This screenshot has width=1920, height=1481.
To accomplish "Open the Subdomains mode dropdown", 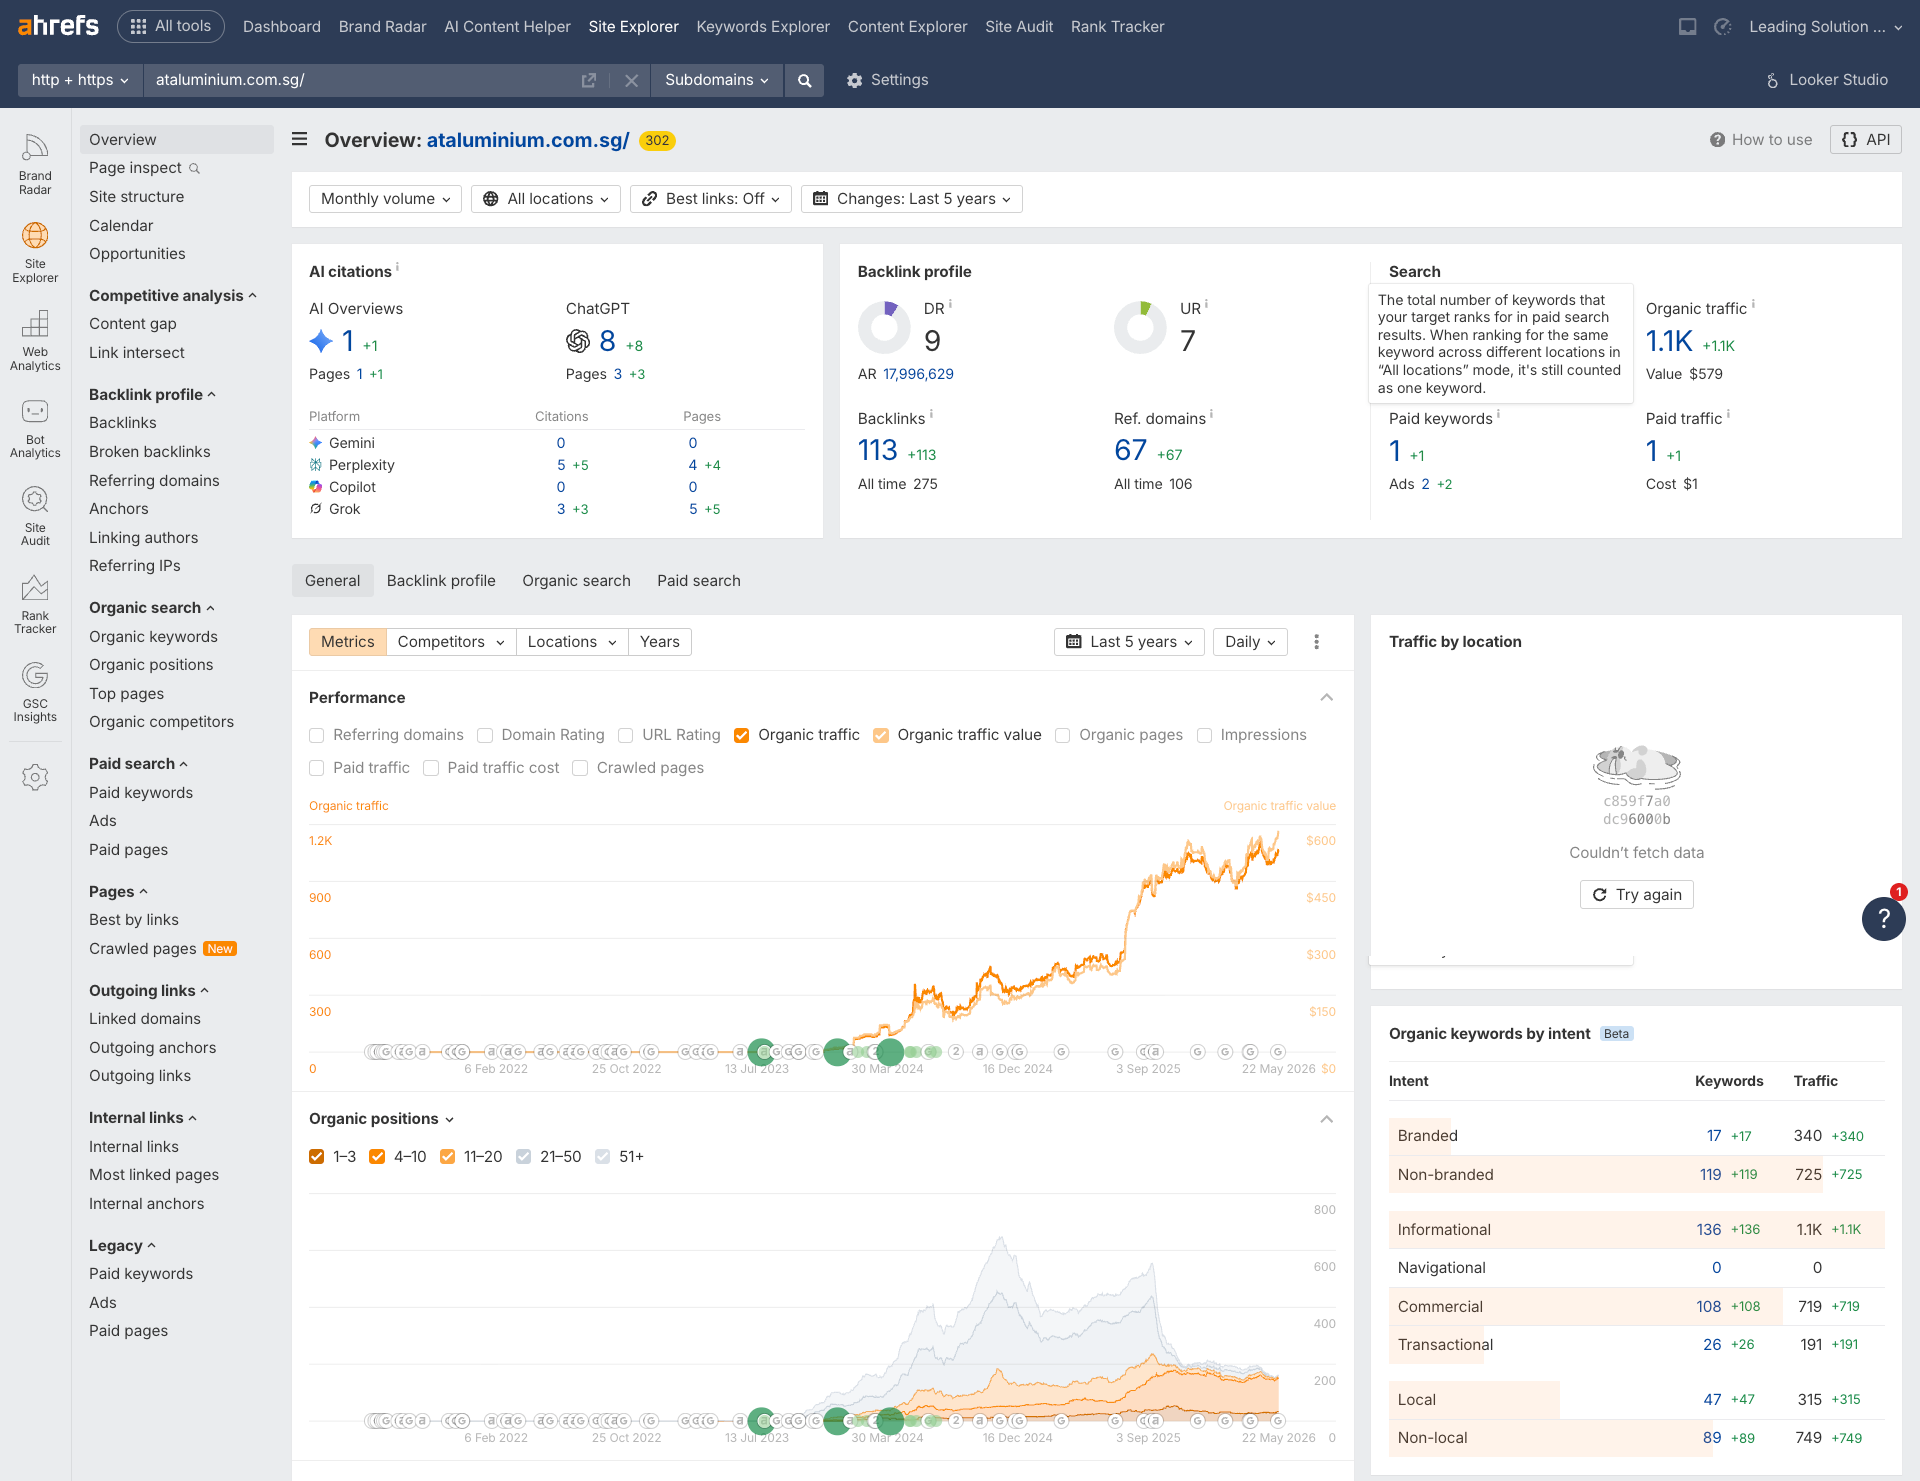I will point(717,80).
